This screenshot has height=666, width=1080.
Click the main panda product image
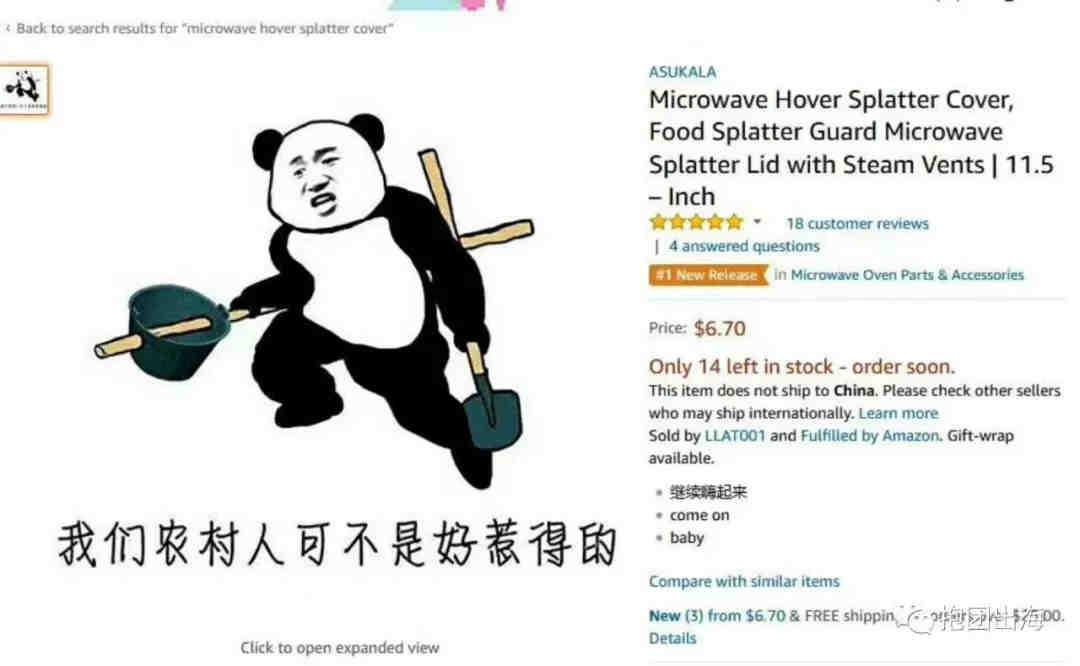(x=317, y=303)
